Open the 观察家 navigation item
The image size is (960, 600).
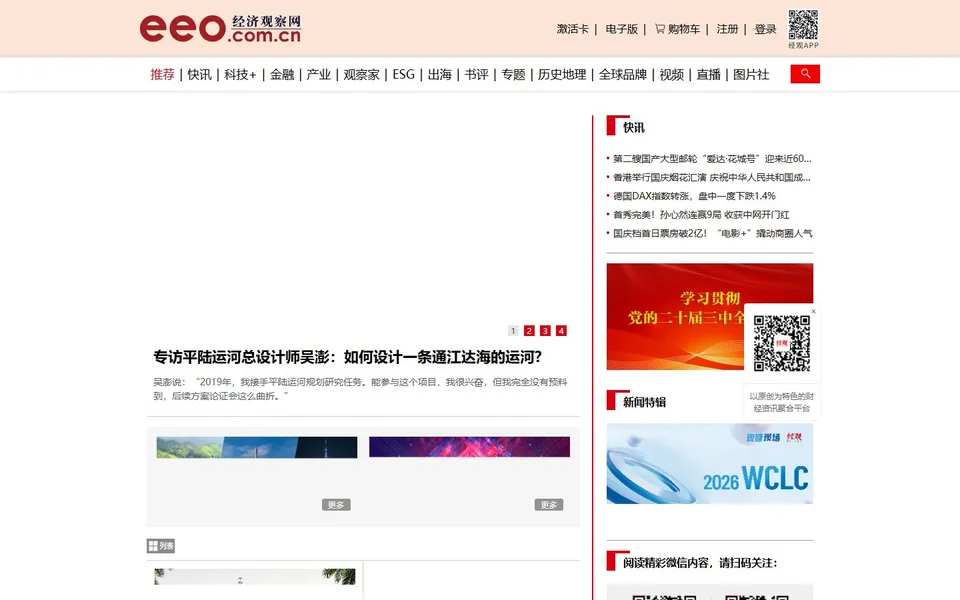click(361, 75)
